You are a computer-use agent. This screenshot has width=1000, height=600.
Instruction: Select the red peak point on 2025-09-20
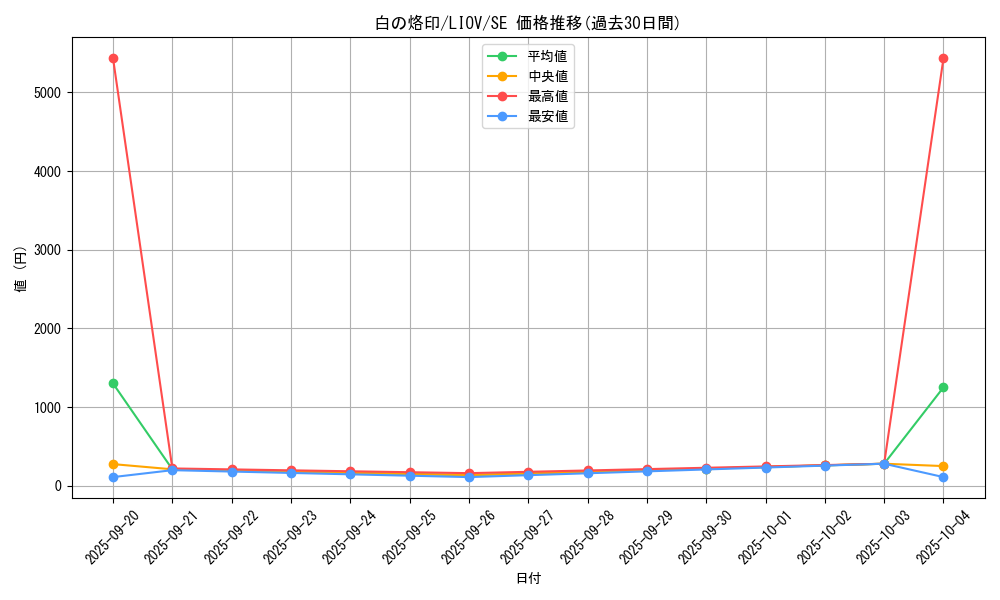(x=113, y=58)
